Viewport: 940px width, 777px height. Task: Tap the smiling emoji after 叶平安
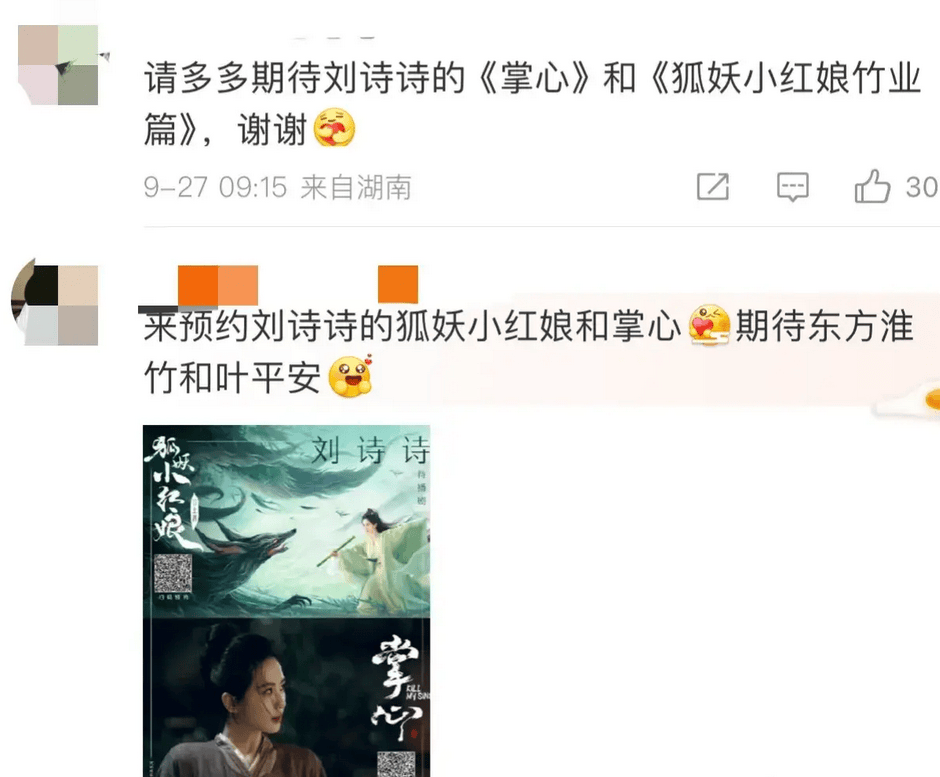(x=351, y=377)
